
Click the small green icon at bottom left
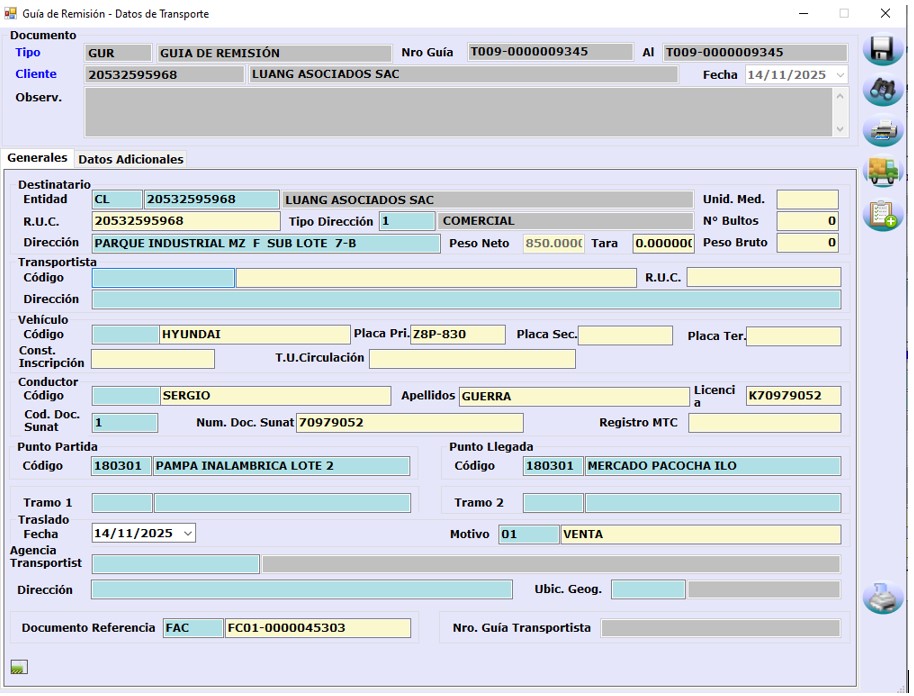click(x=18, y=667)
